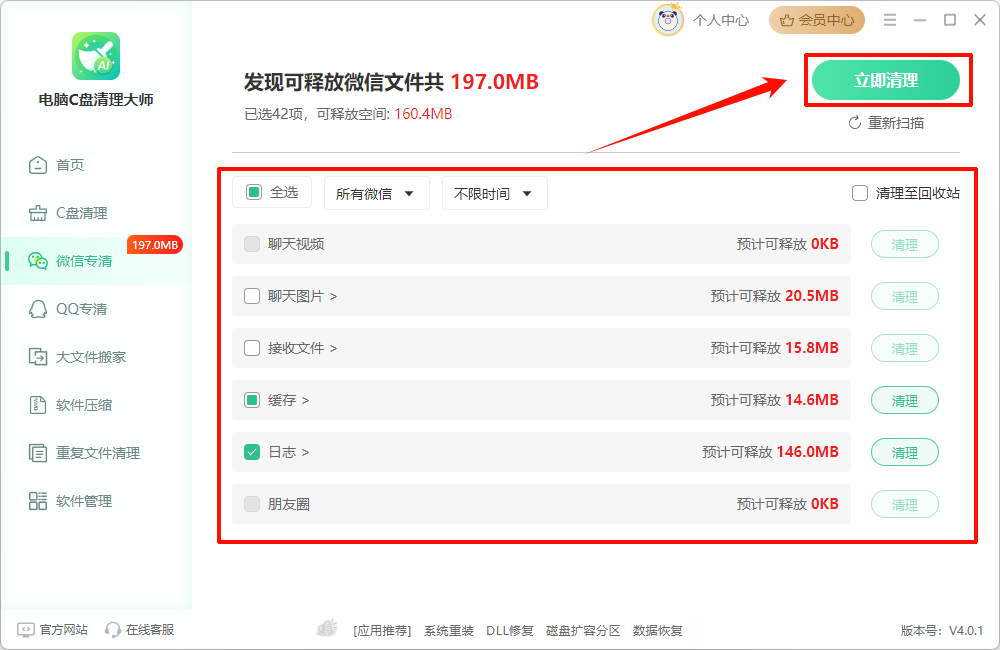Image resolution: width=1000 pixels, height=650 pixels.
Task: Open the 所有微信 dropdown
Action: (376, 194)
